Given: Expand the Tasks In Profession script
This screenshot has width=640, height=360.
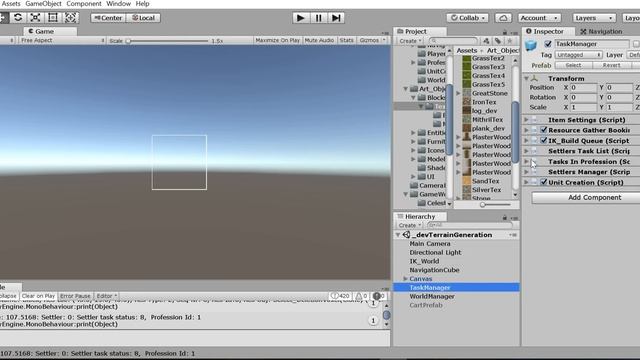Looking at the screenshot, I should (527, 162).
